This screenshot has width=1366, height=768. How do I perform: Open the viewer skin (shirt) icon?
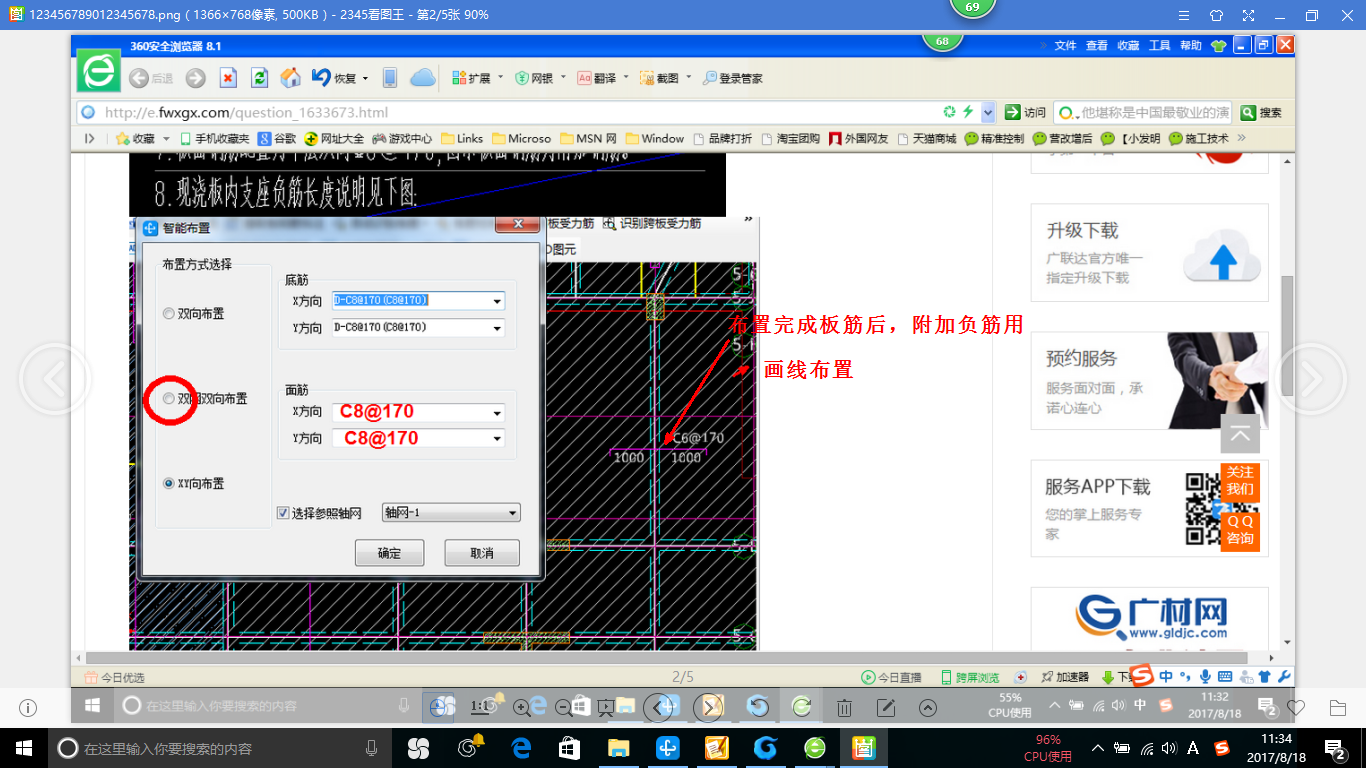click(x=1216, y=15)
